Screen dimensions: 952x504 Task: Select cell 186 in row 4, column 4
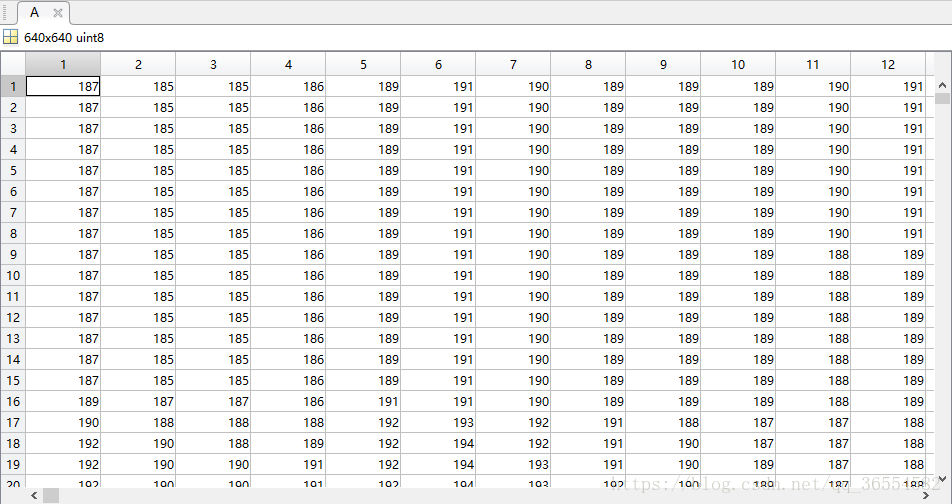coord(288,149)
